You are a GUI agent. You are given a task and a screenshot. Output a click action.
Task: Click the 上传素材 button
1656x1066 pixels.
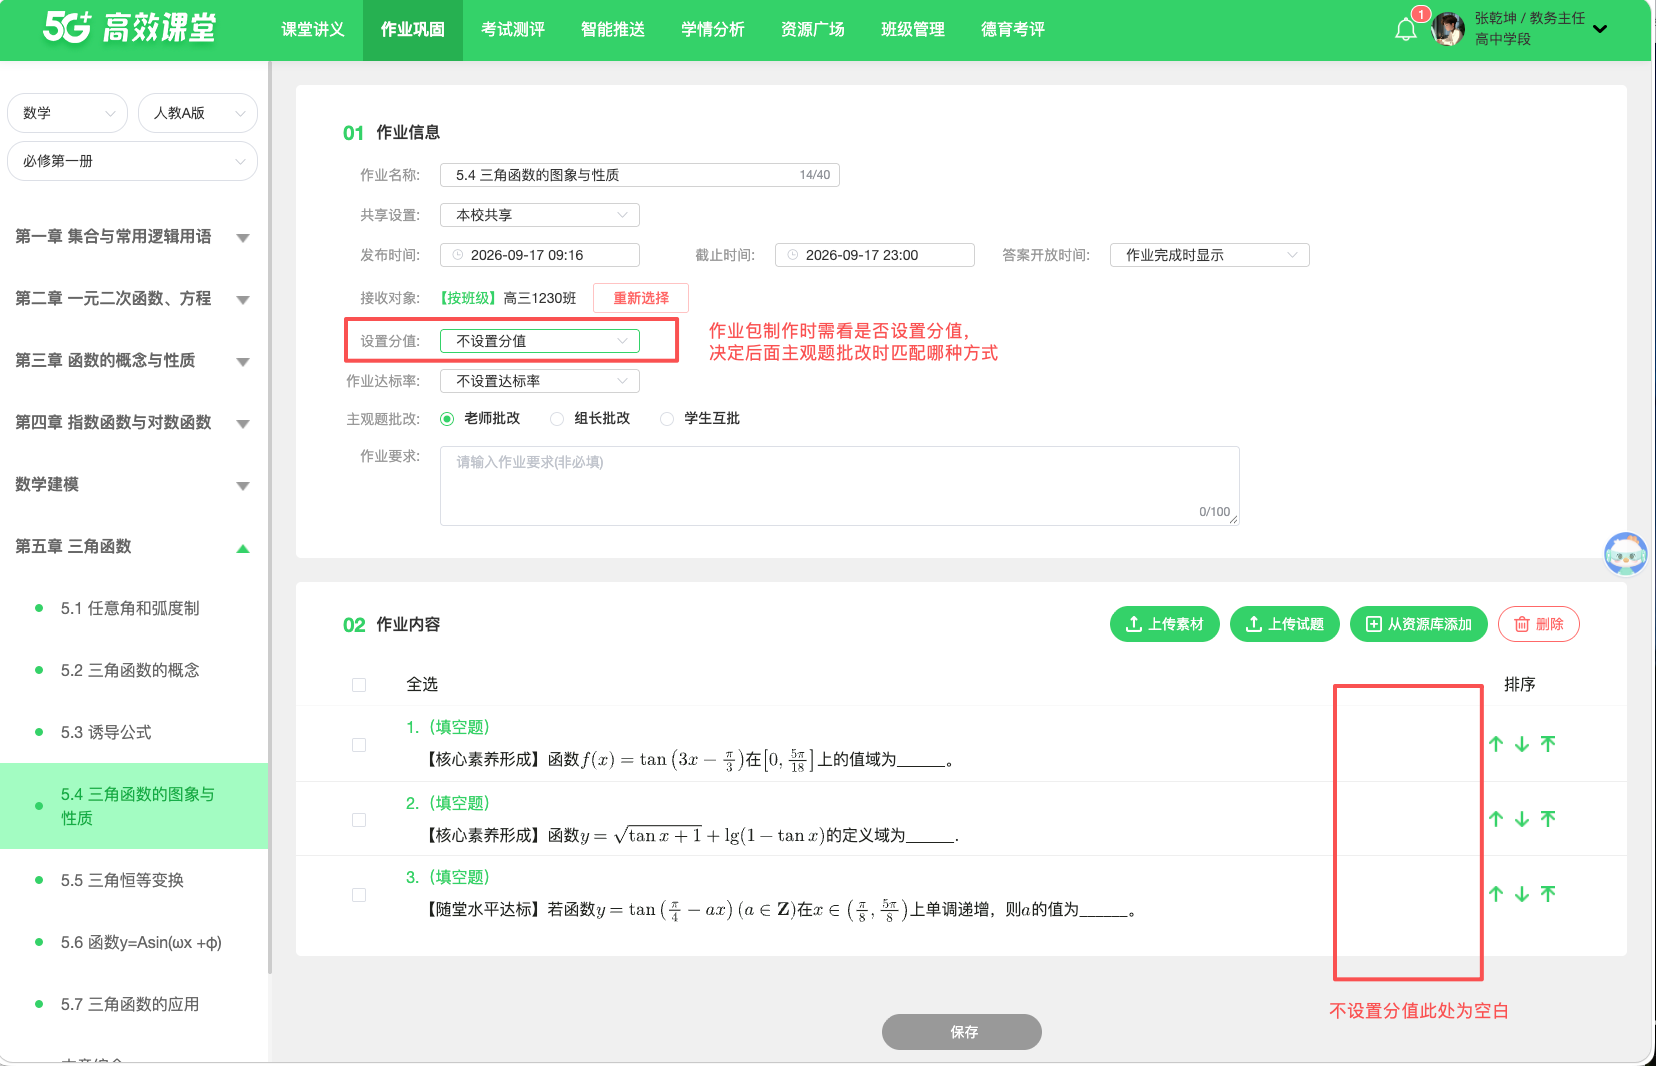1165,624
